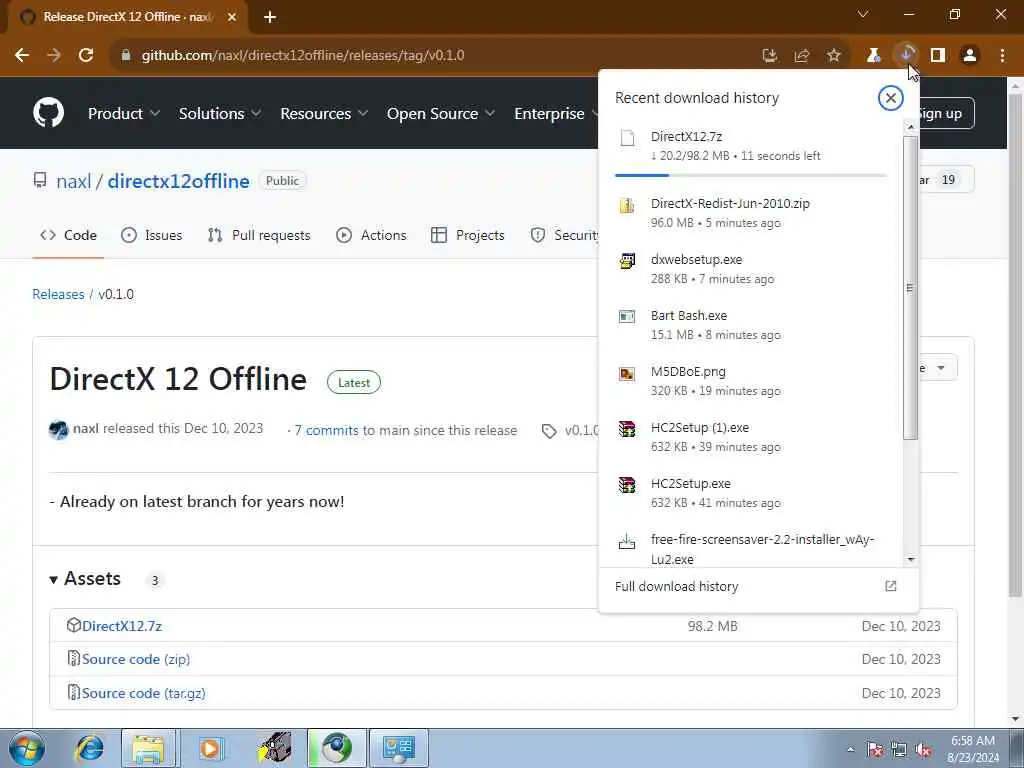Open media player taskbar icon
Image resolution: width=1024 pixels, height=768 pixels.
coord(210,748)
